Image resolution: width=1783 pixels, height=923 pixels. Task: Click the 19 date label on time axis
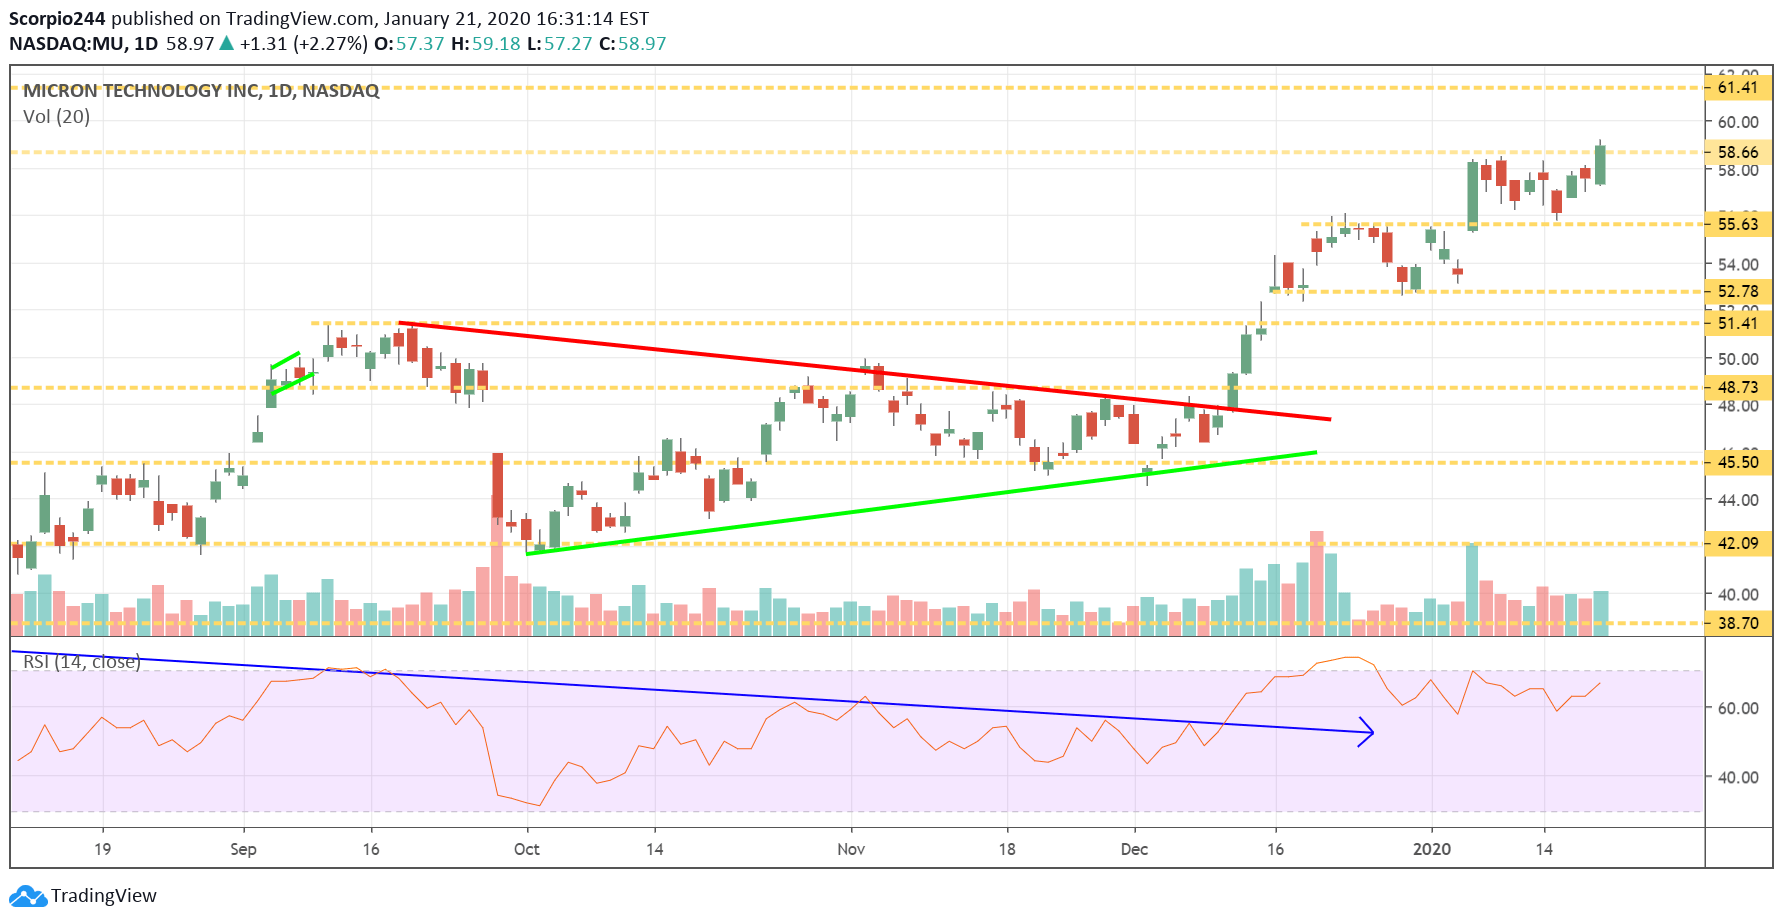coord(102,849)
